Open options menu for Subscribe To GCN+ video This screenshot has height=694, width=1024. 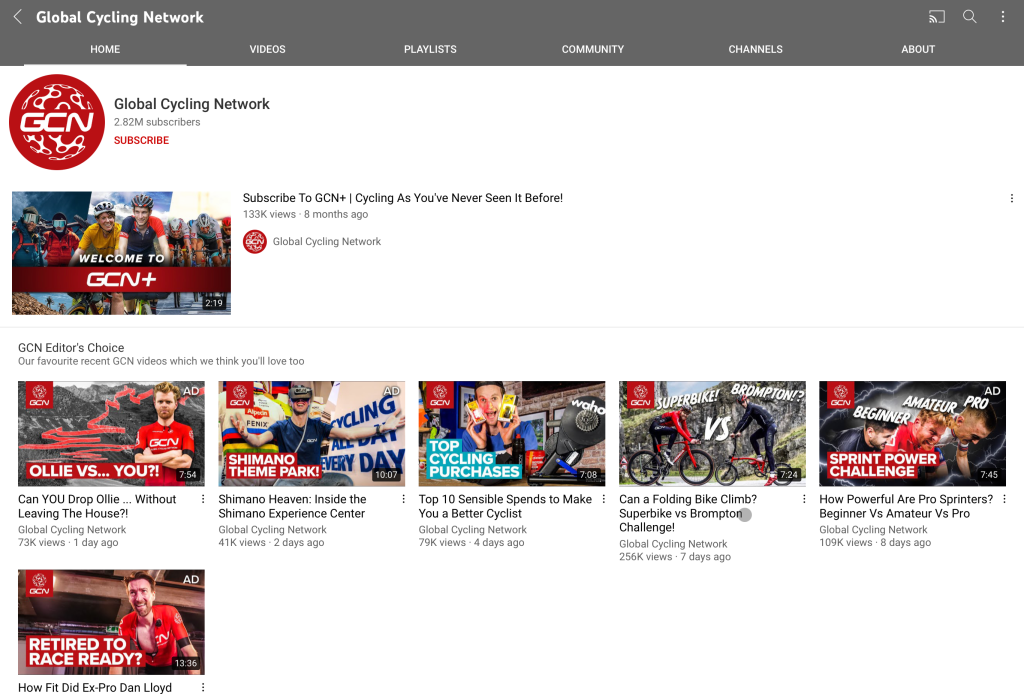[x=1012, y=199]
